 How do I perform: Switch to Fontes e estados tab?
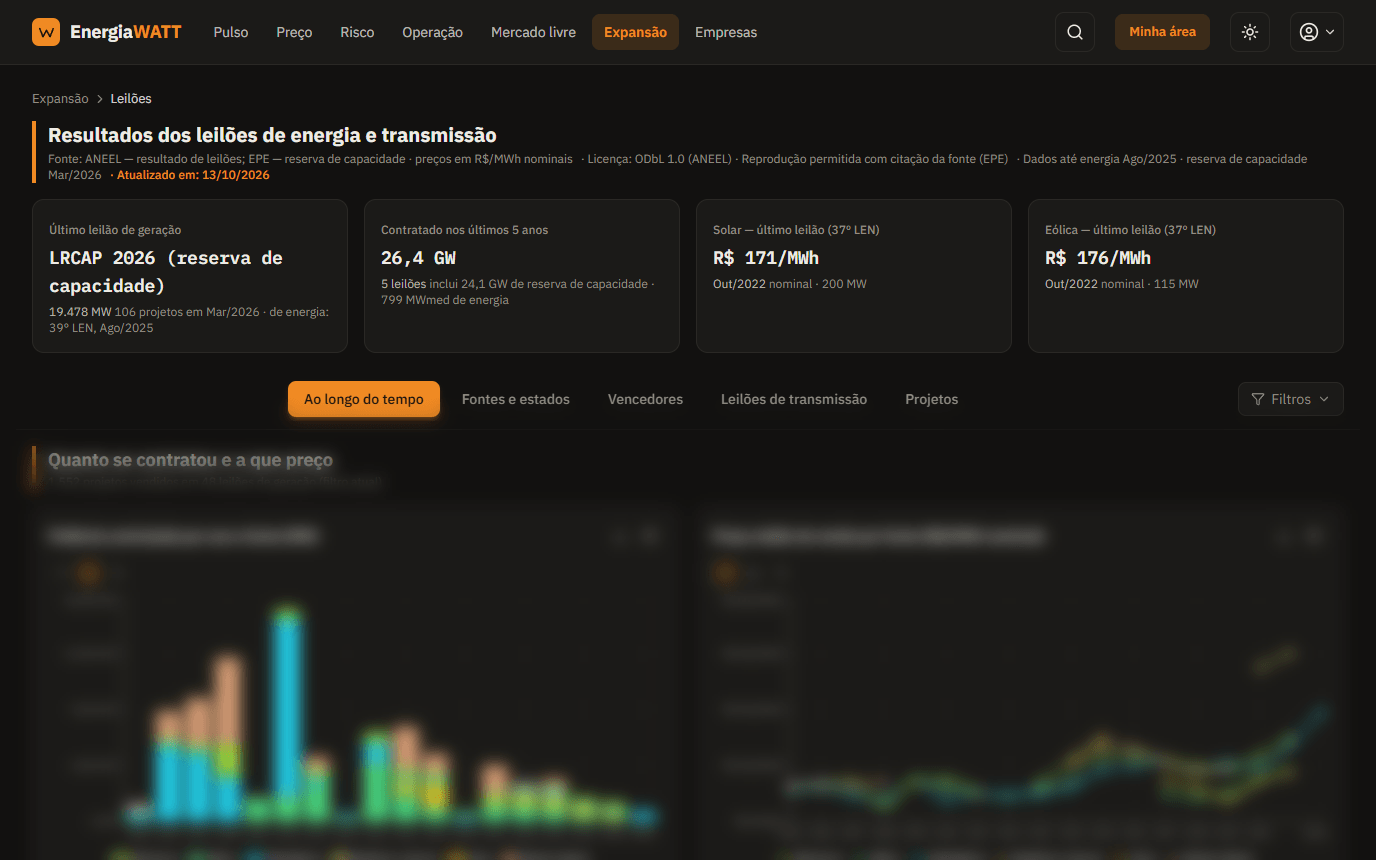[516, 399]
